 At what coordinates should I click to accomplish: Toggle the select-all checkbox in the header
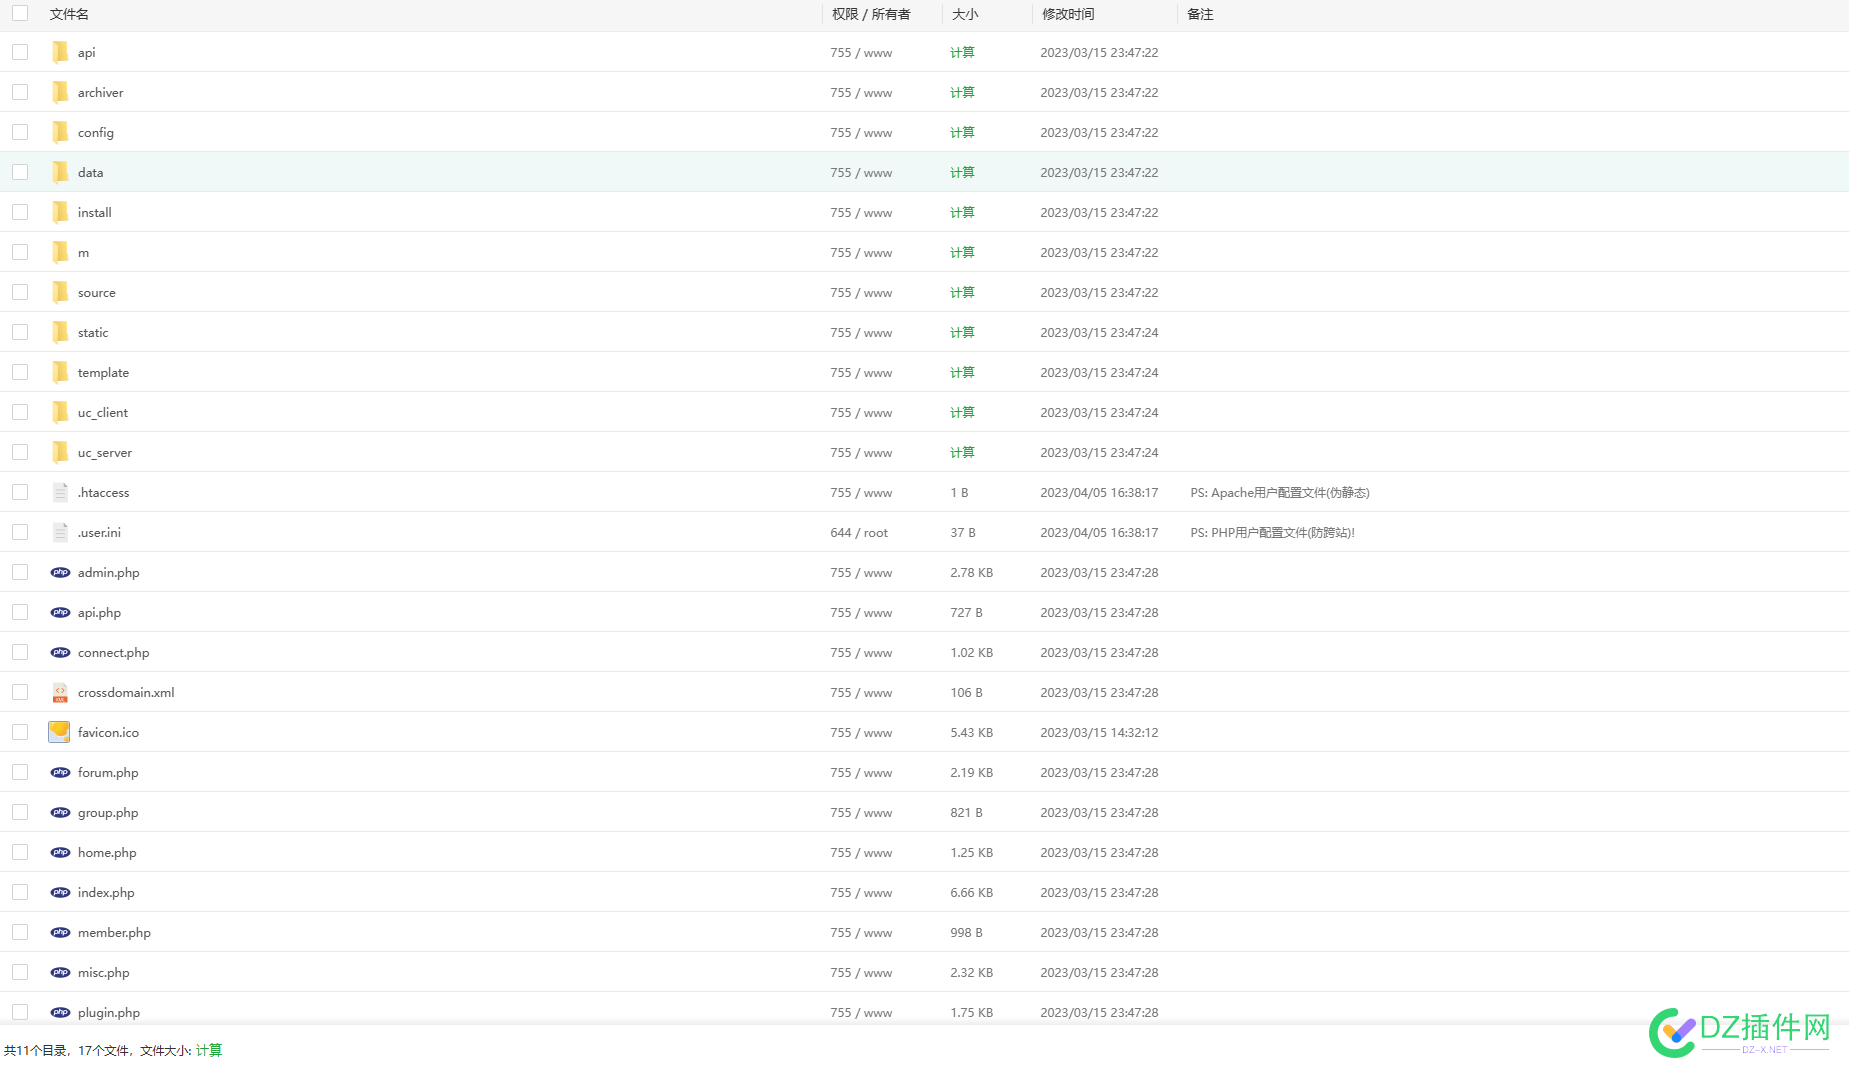tap(20, 13)
